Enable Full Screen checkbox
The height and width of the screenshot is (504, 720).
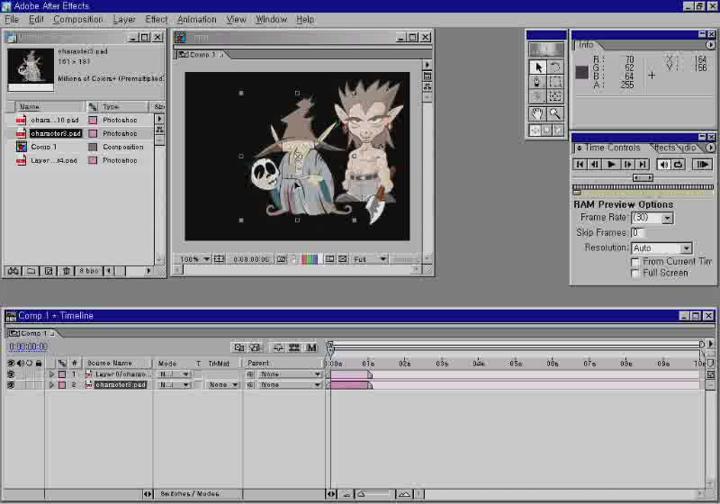636,274
